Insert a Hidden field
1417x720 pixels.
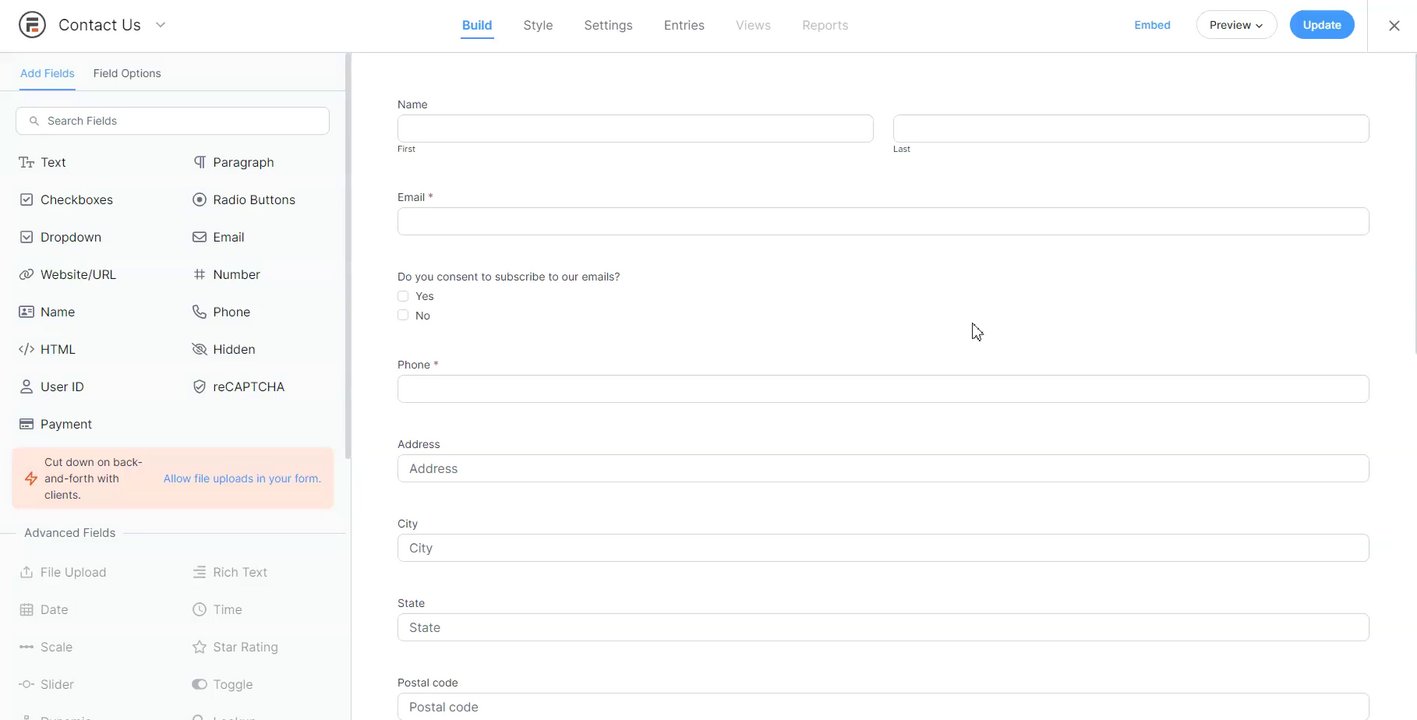point(233,350)
